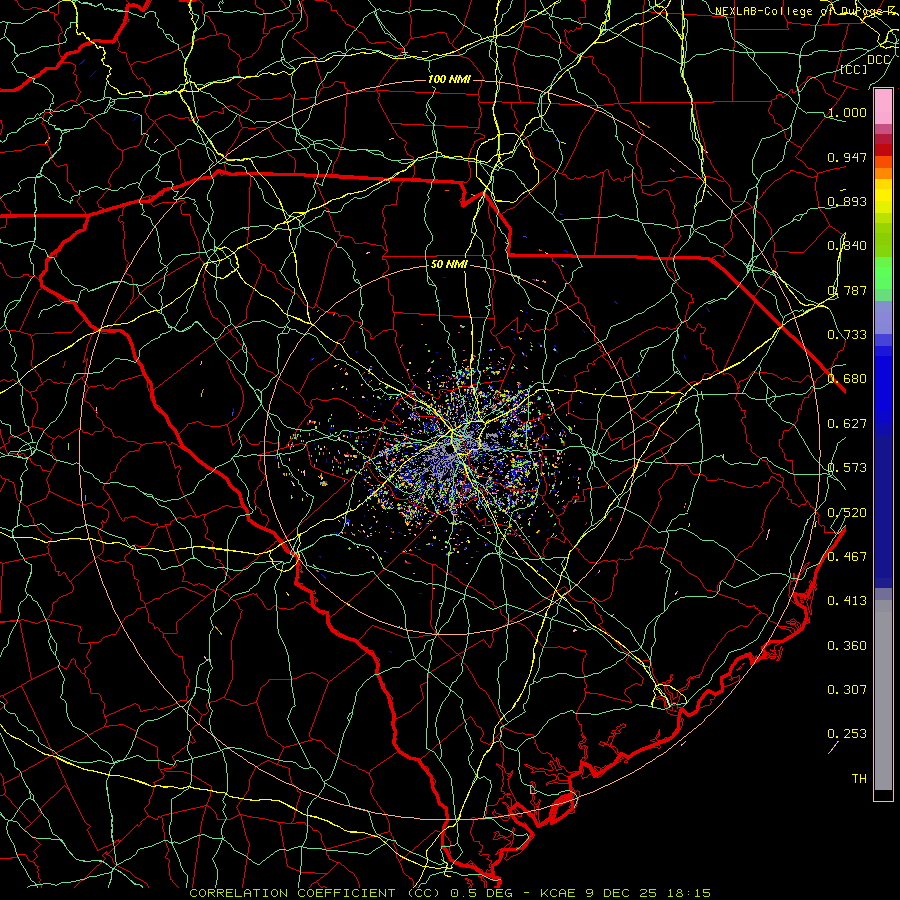
Task: Click the 0.360 legend value
Action: tap(847, 646)
